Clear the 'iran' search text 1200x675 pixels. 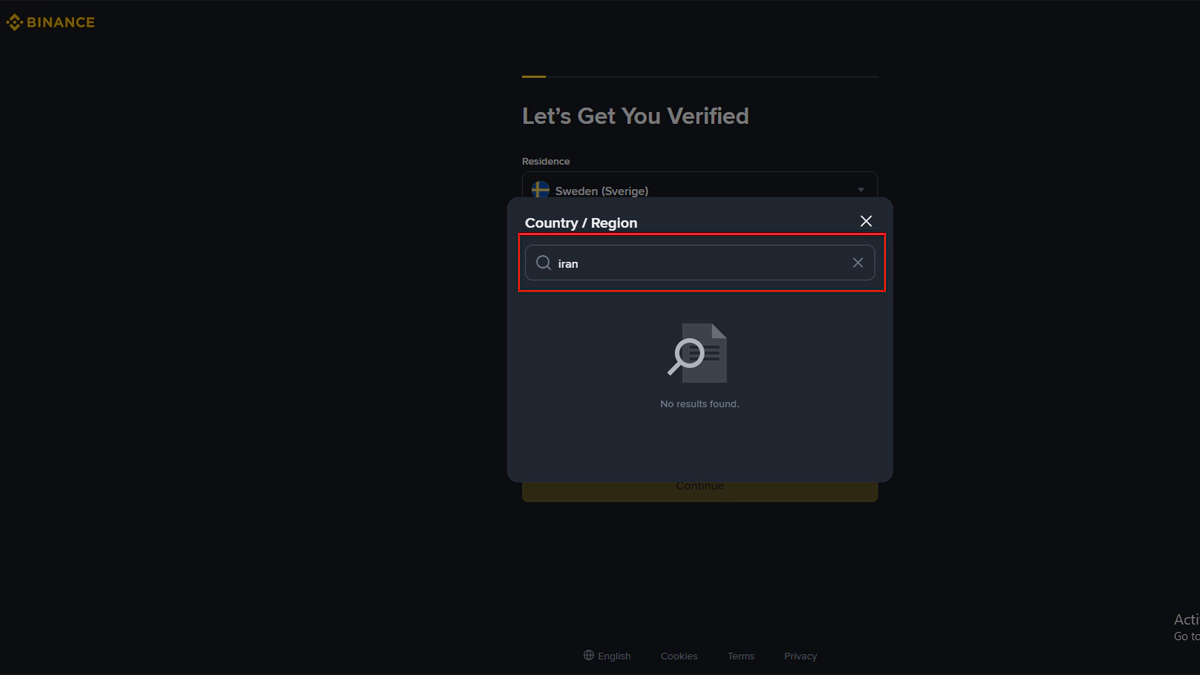pos(857,263)
